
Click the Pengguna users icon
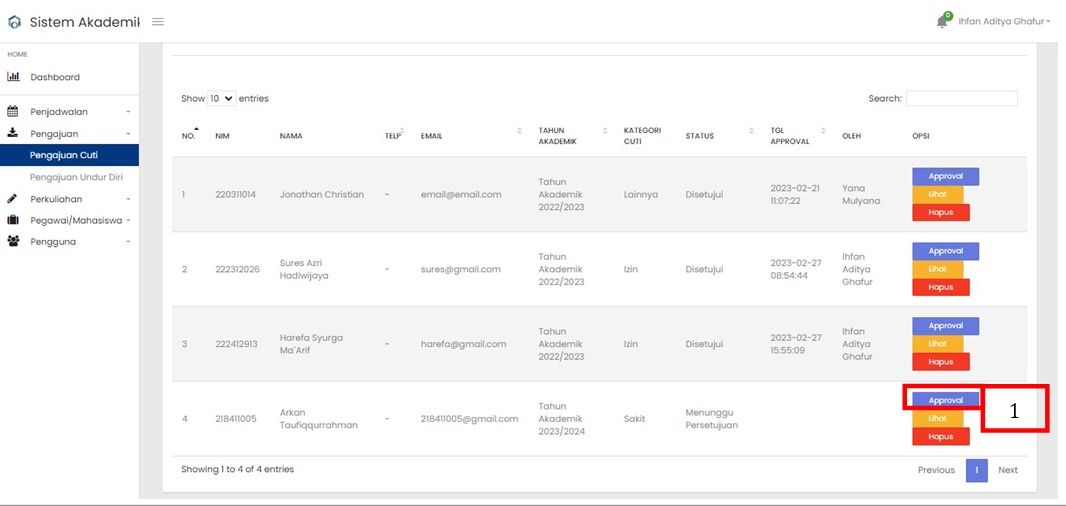[14, 241]
